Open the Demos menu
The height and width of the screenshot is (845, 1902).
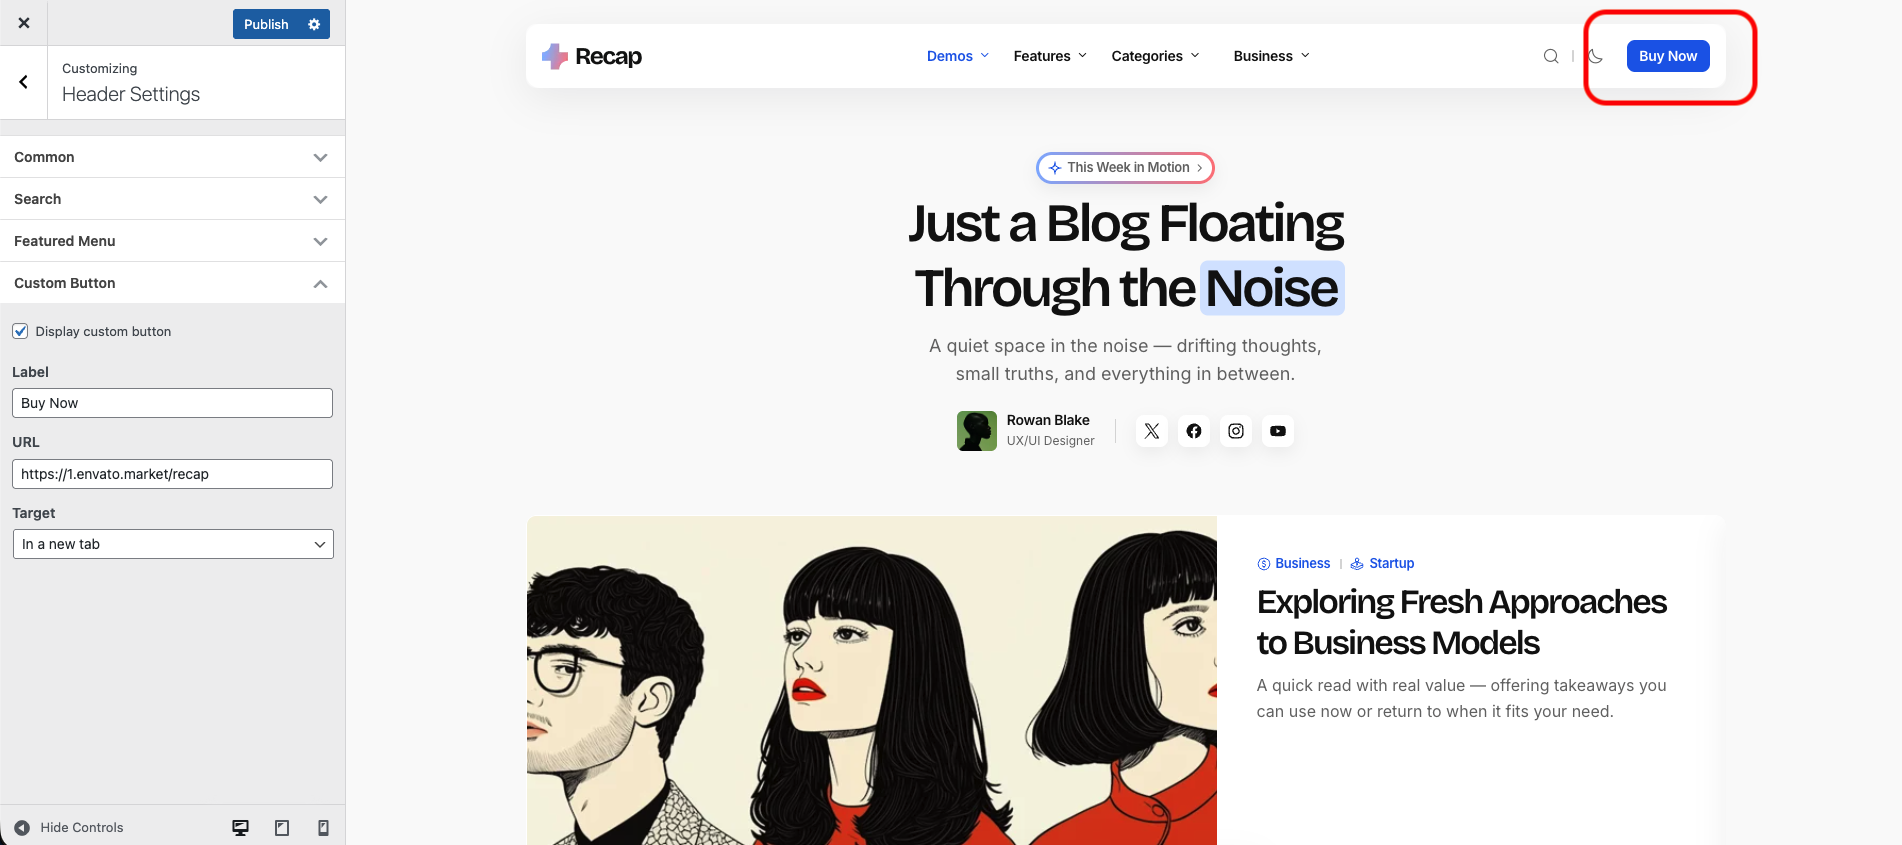click(957, 56)
